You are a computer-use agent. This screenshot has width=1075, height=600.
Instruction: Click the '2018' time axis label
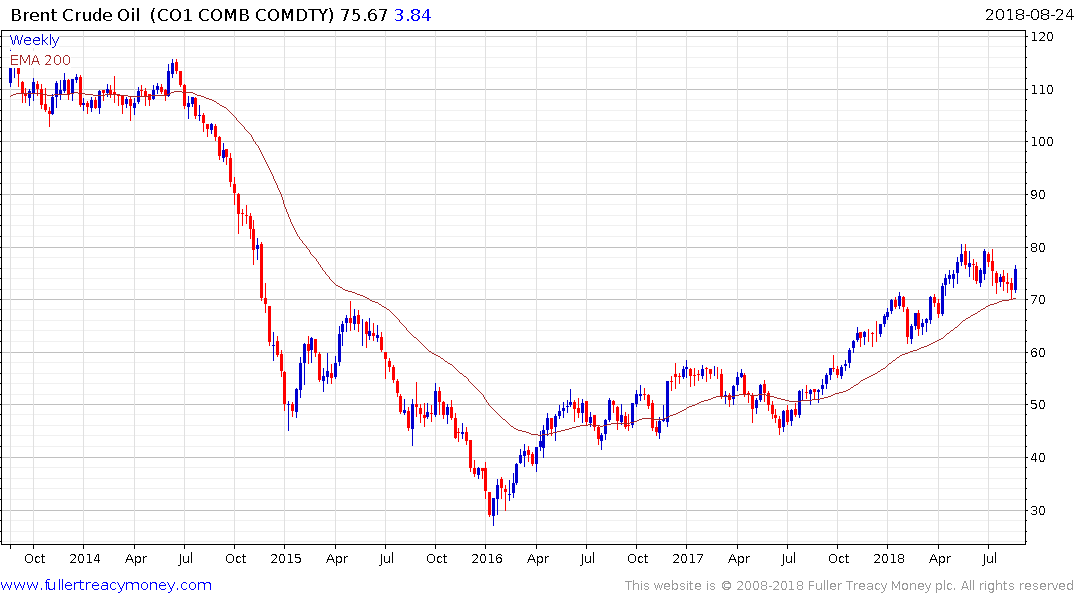coord(889,558)
